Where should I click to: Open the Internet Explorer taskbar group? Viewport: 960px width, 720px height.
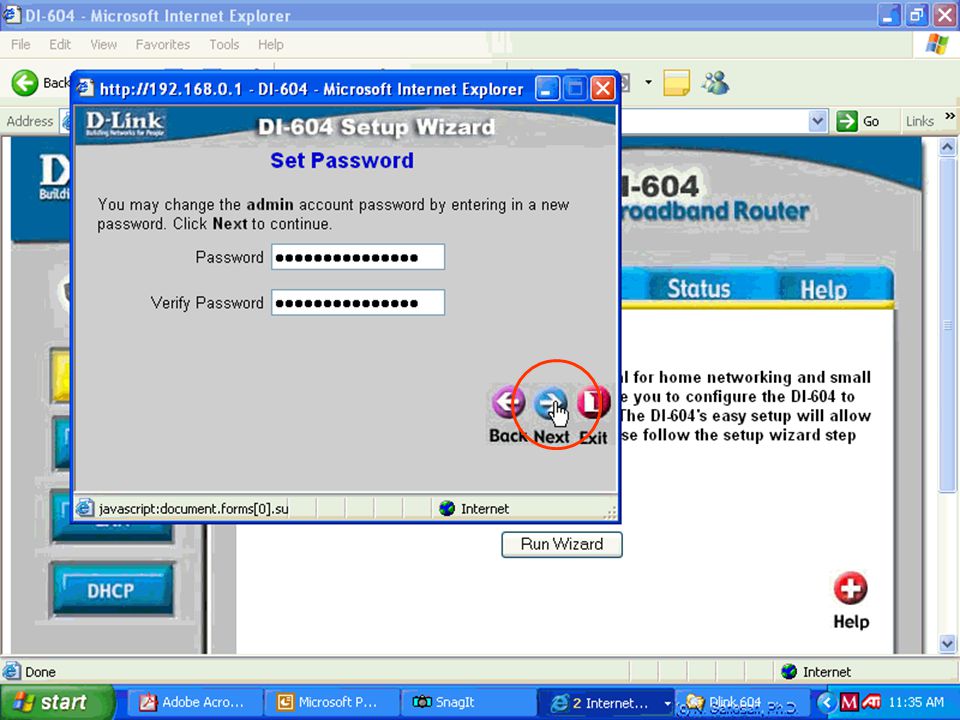(606, 702)
